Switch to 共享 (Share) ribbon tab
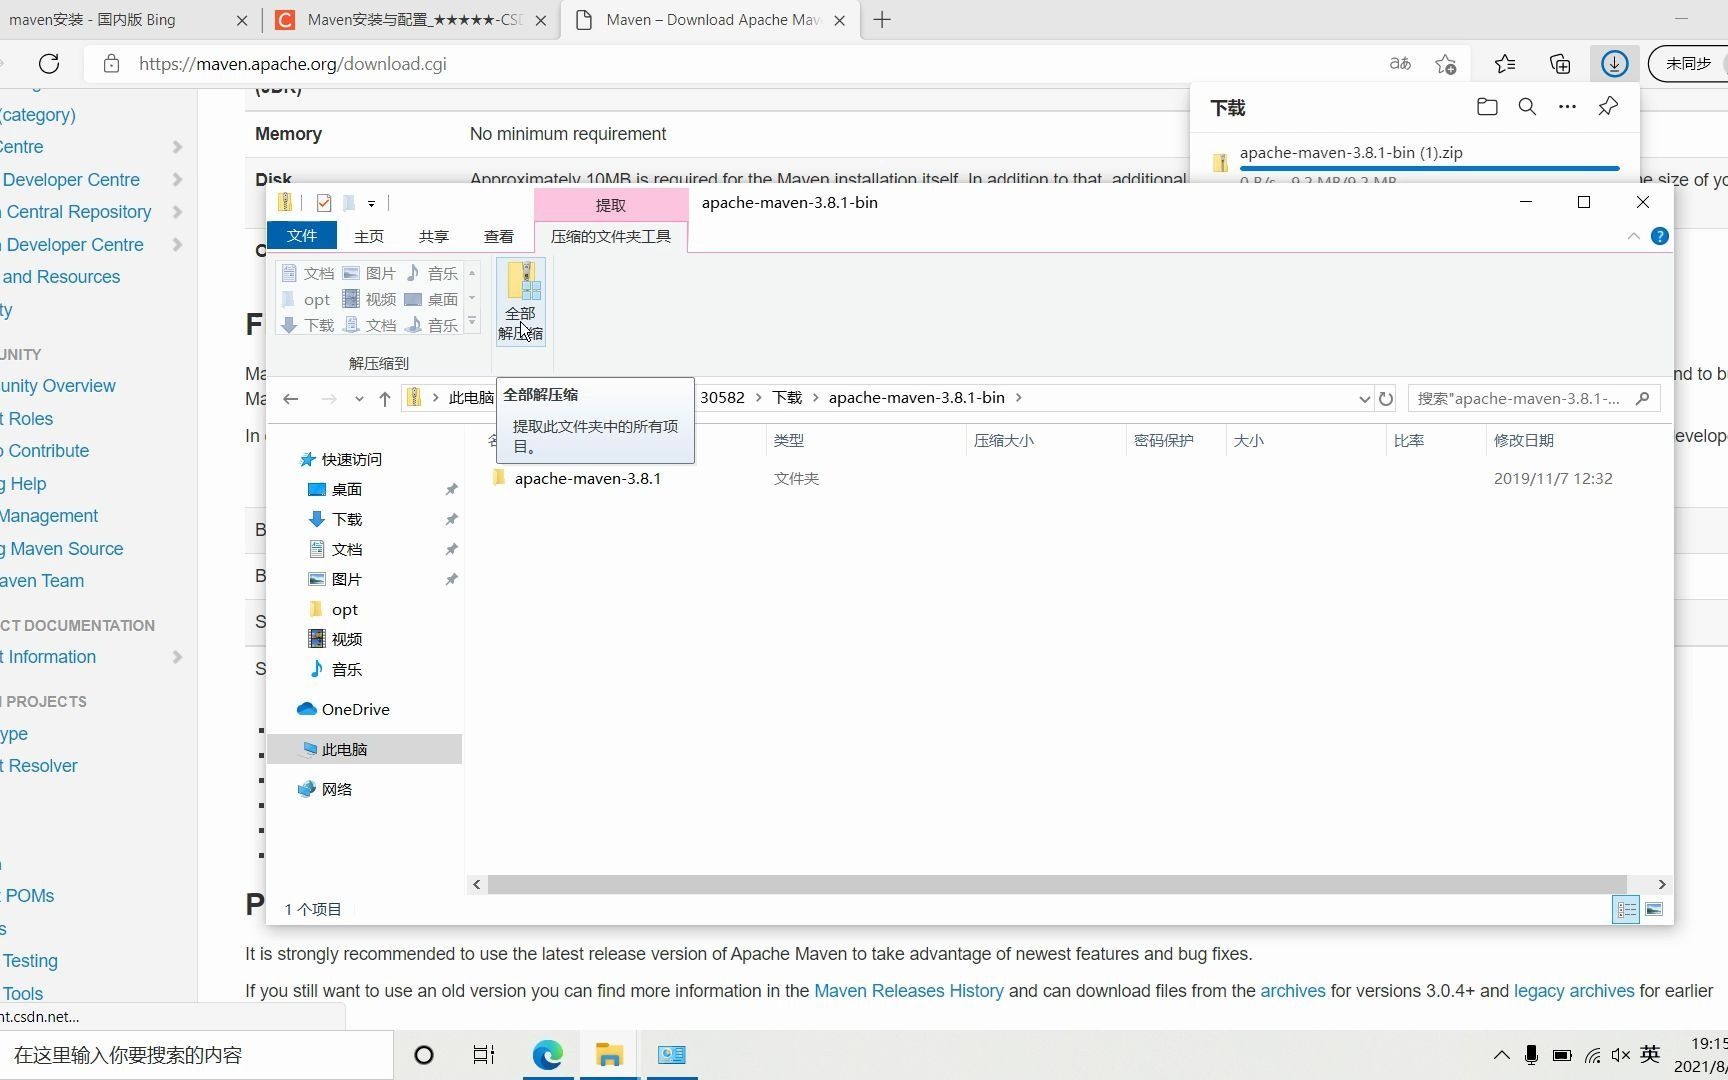The width and height of the screenshot is (1728, 1080). [x=433, y=237]
